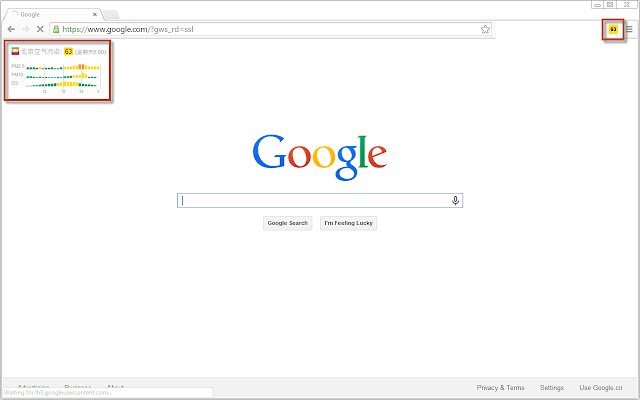
Task: Click the I'm Feeling Lucky button
Action: [x=349, y=223]
